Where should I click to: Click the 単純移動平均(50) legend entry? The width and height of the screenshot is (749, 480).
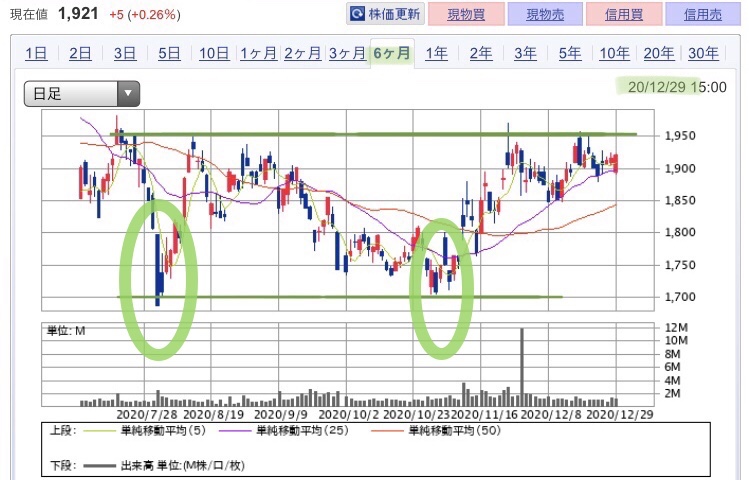pos(436,431)
